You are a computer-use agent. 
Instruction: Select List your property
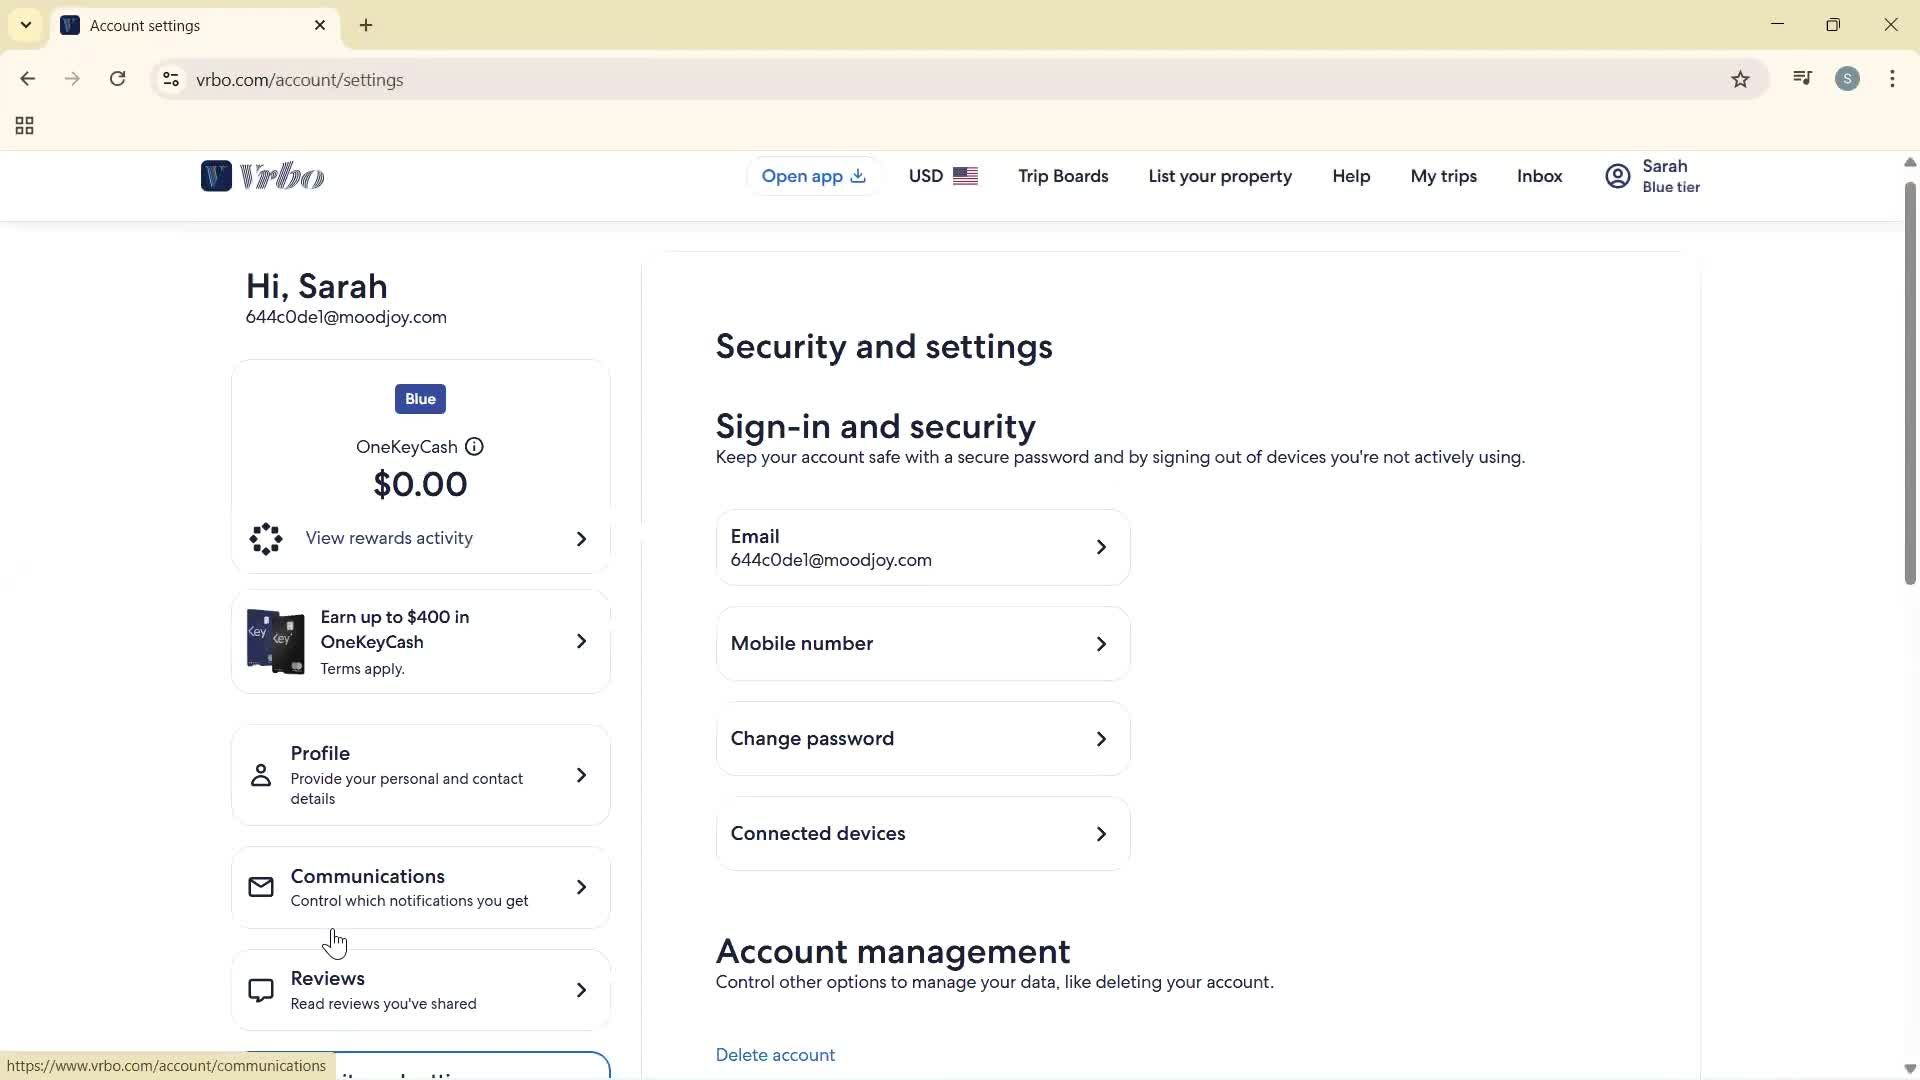[x=1220, y=176]
